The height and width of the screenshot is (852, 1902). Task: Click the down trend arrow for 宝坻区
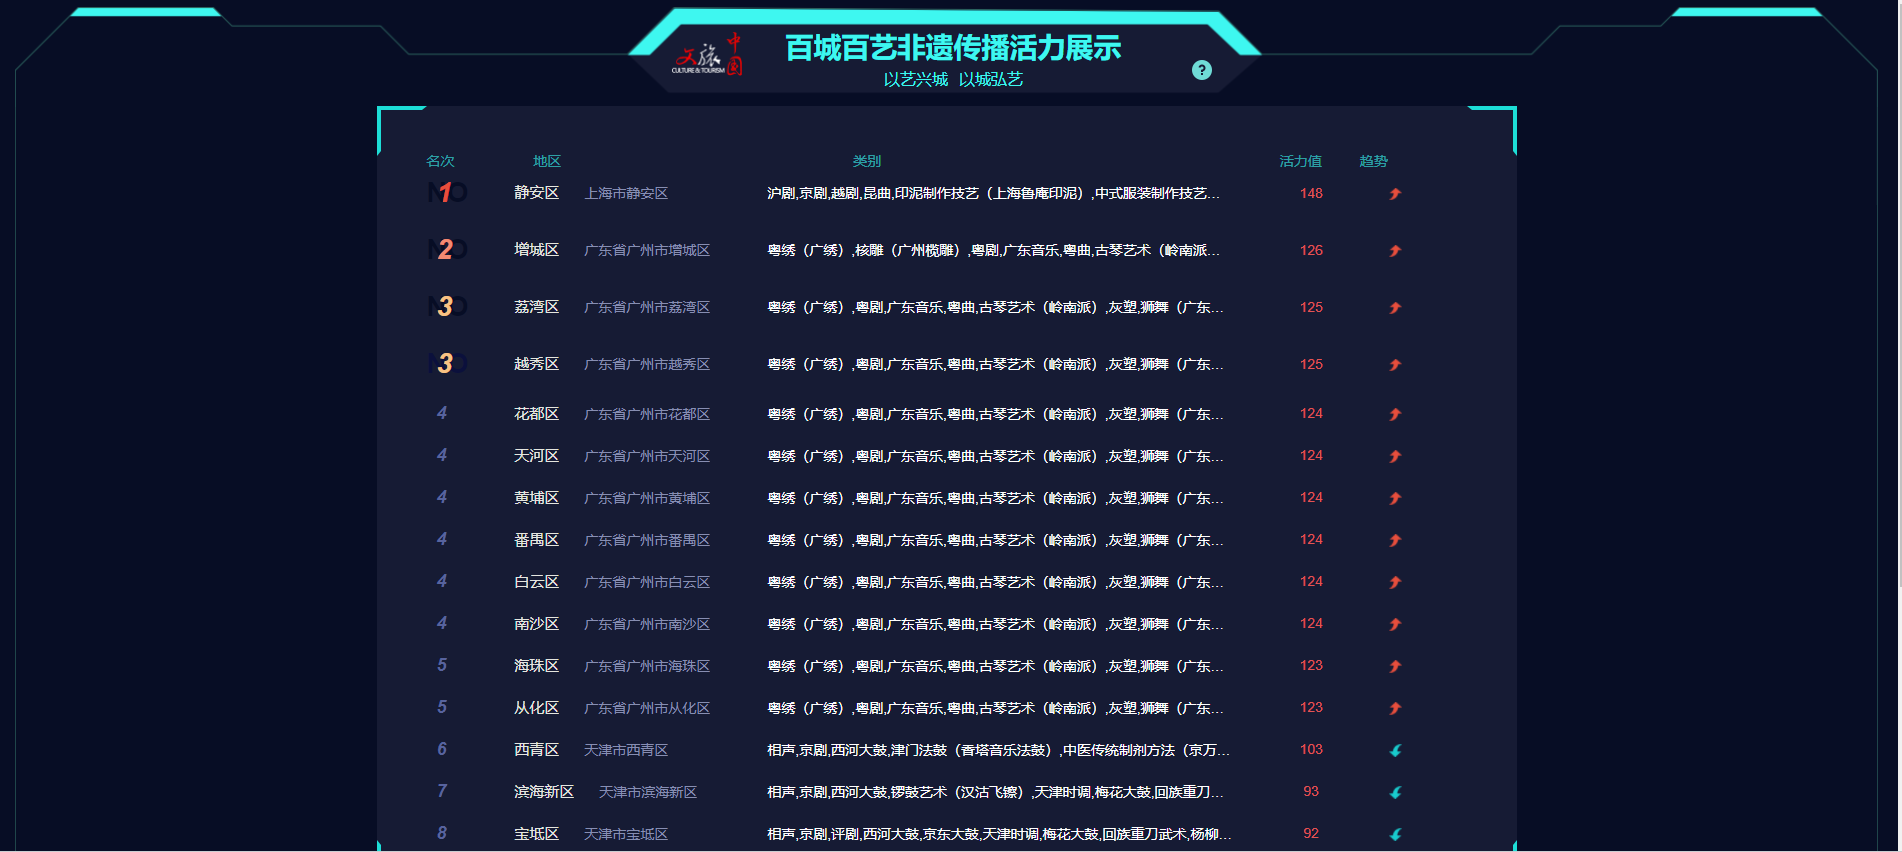coord(1395,834)
